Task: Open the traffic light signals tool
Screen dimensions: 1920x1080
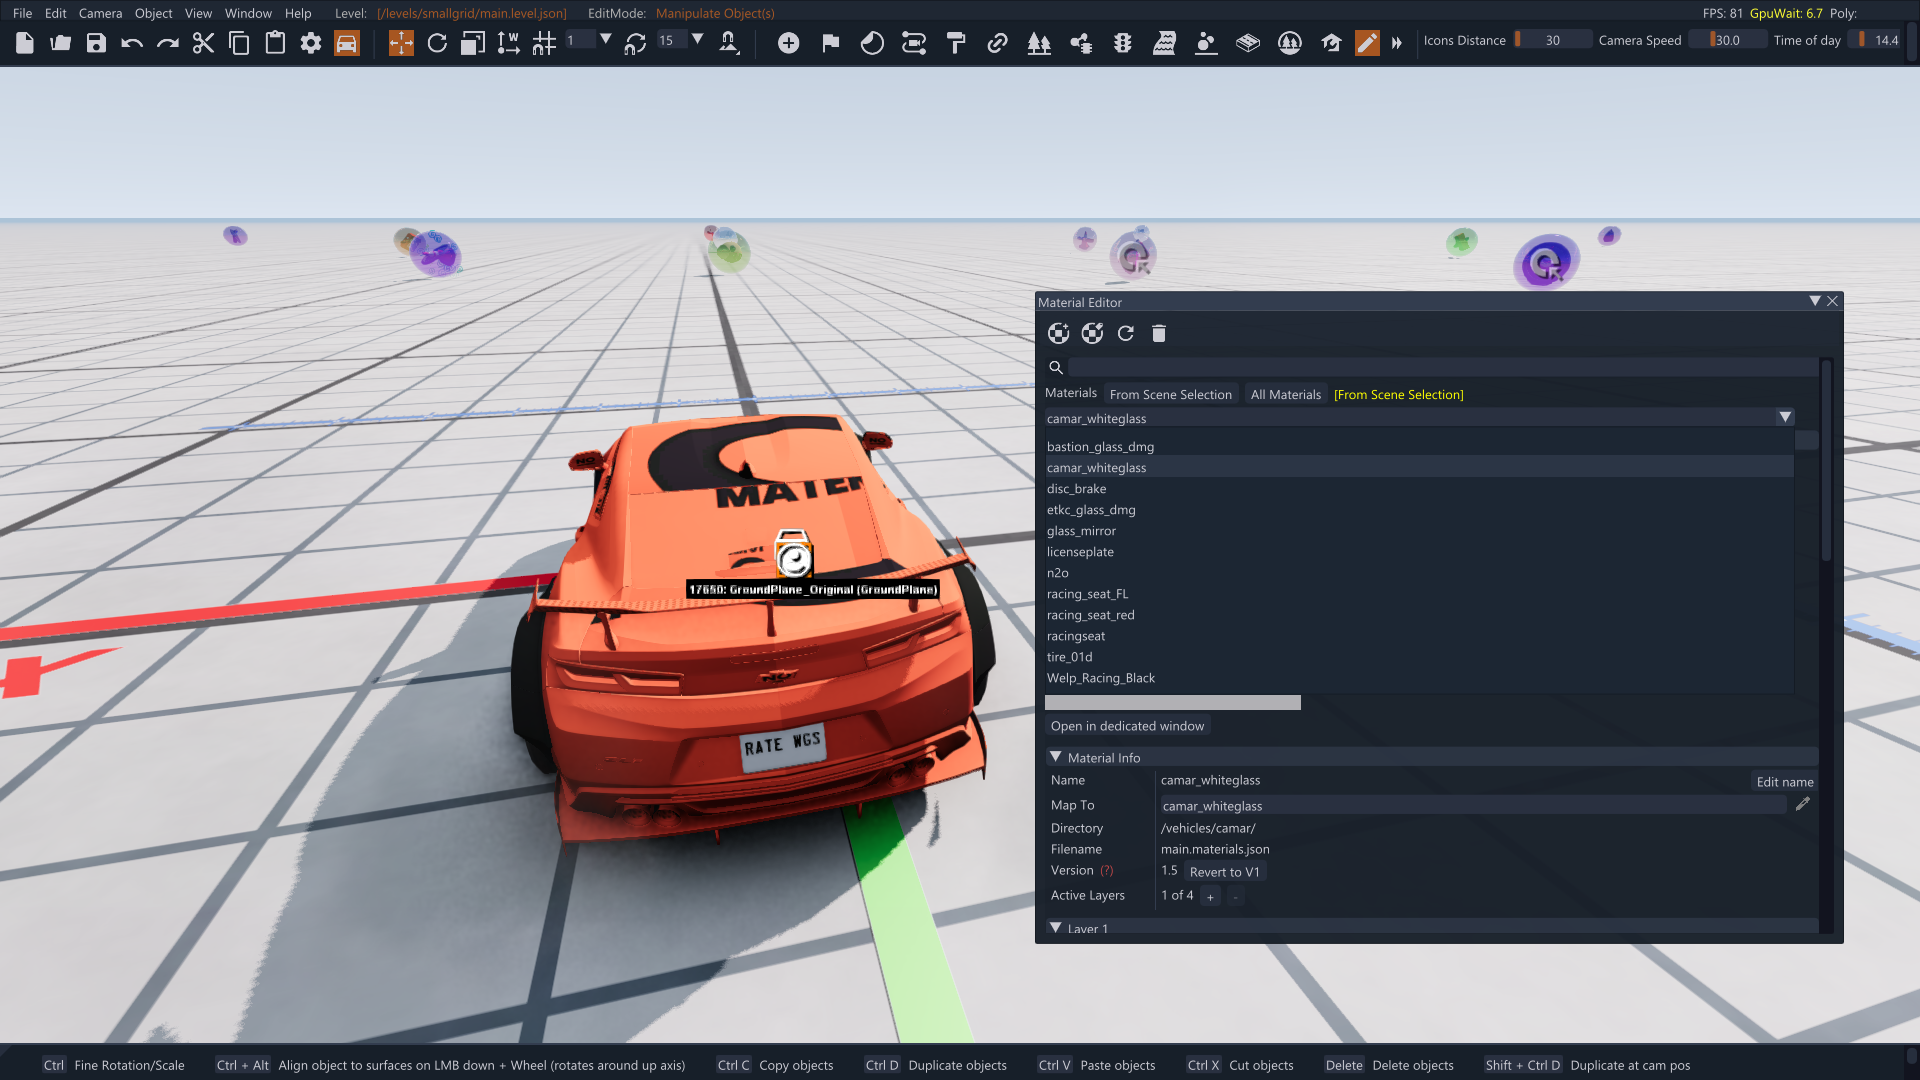Action: 1123,43
